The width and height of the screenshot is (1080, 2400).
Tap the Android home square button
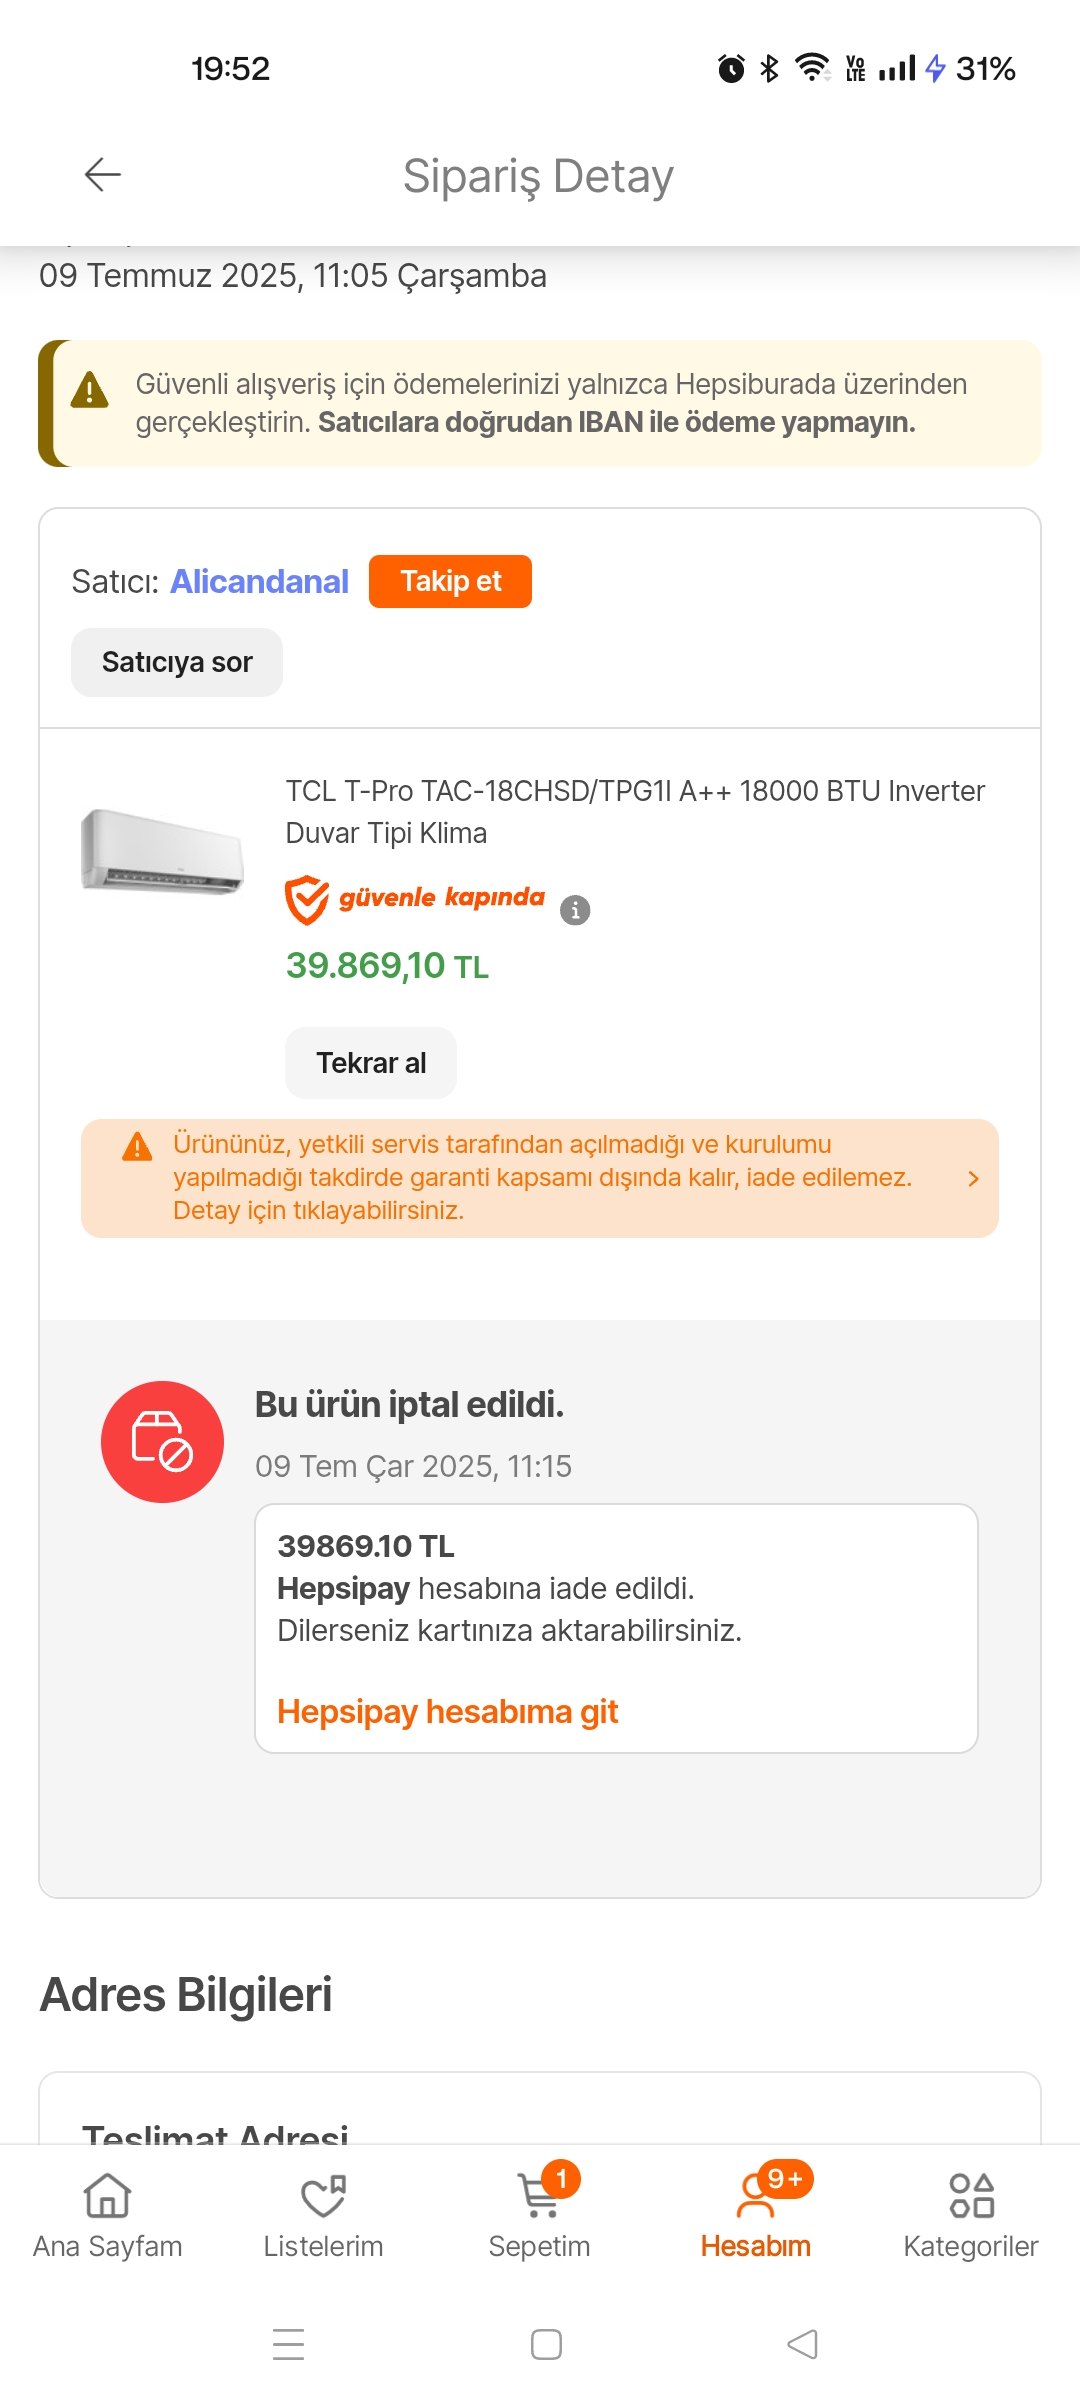(x=546, y=2344)
